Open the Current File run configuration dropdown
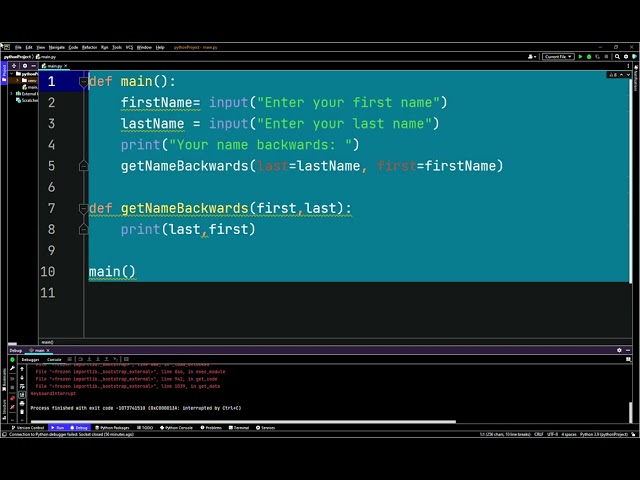 [x=558, y=57]
